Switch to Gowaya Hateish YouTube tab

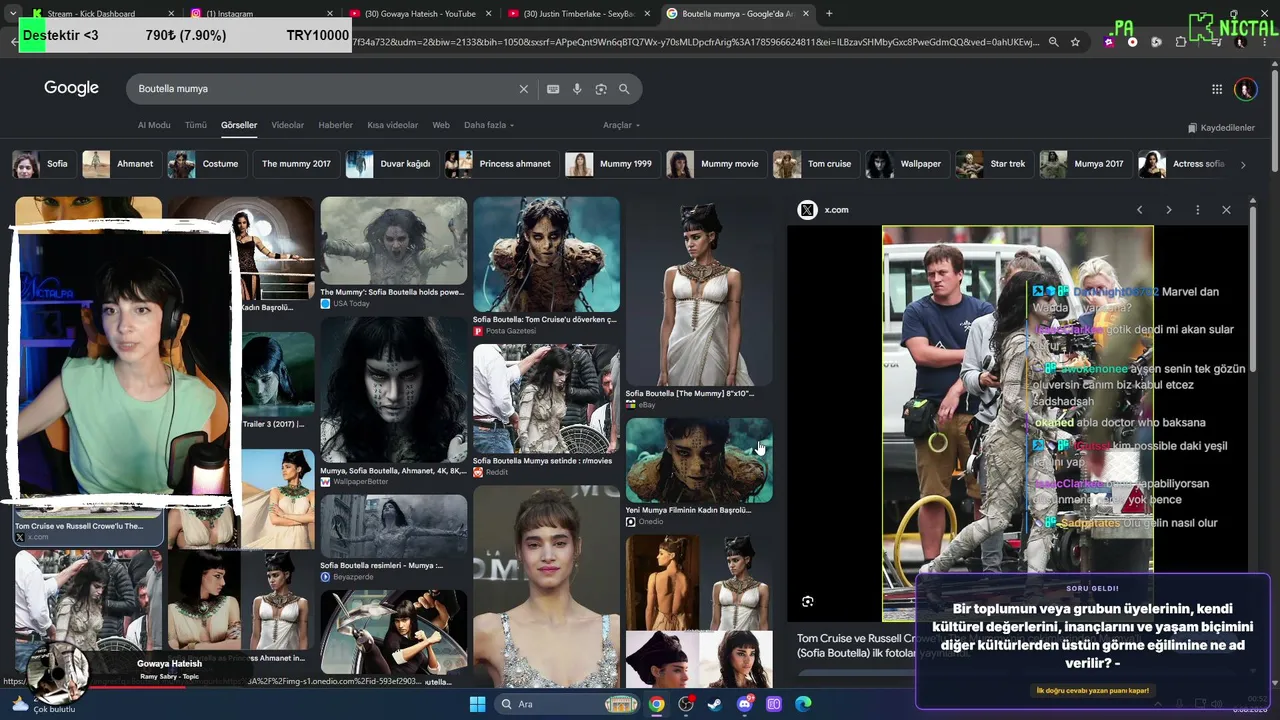coord(418,13)
